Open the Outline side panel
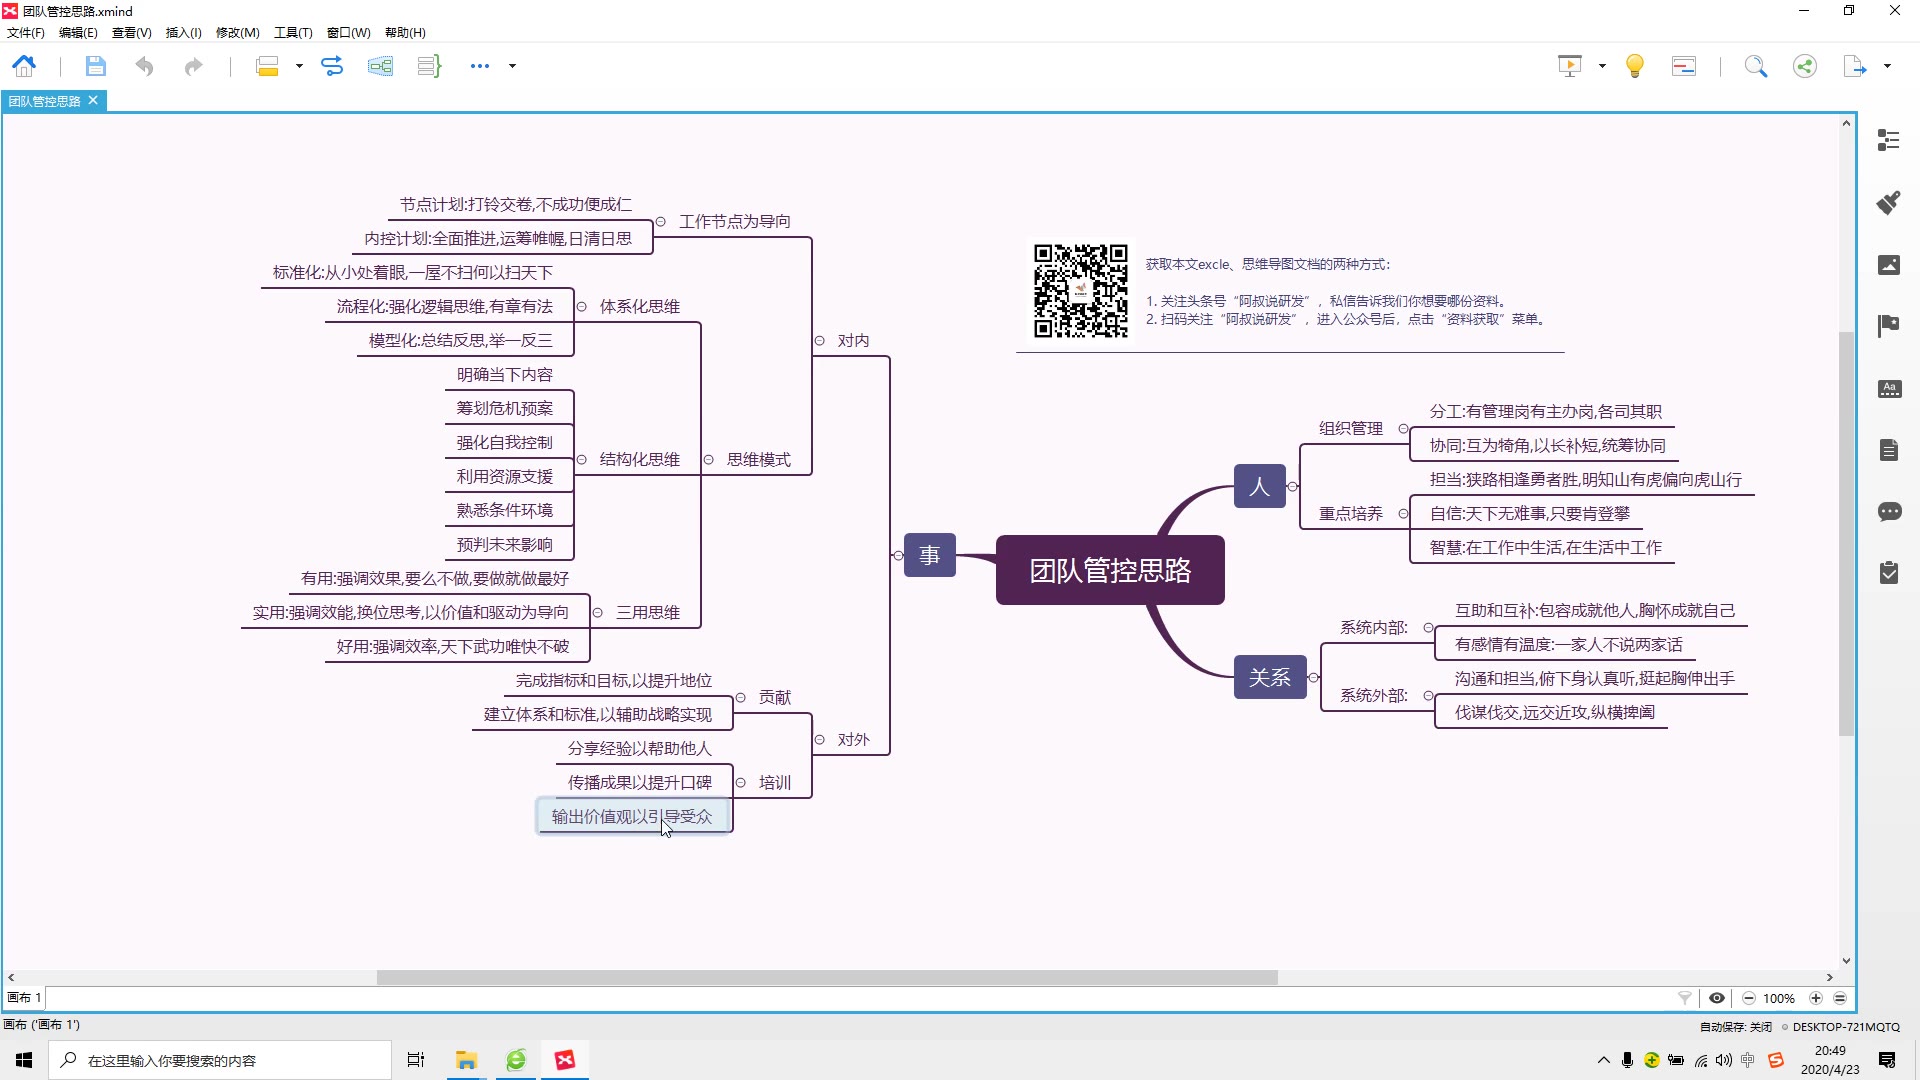Screen dimensions: 1920x1080 pos(1889,140)
